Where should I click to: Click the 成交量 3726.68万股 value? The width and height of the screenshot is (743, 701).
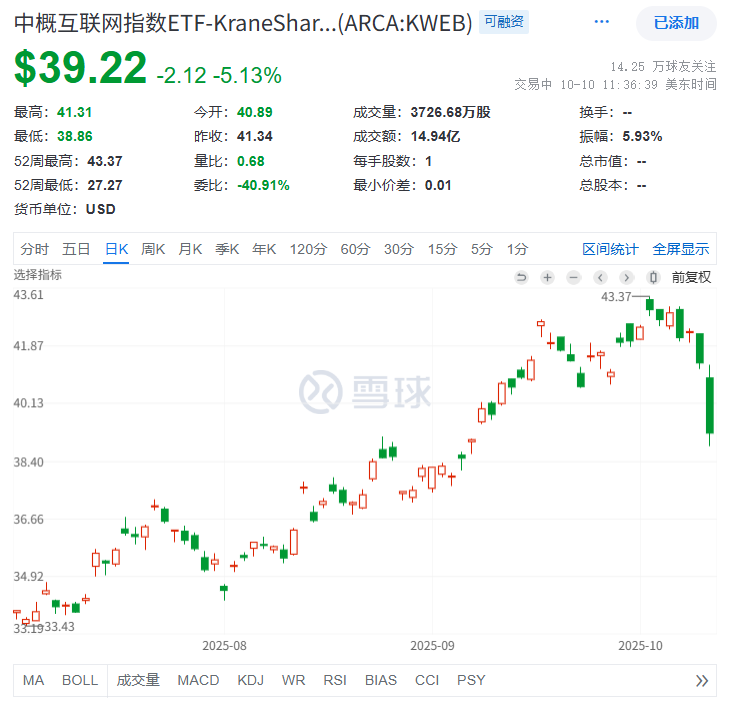point(450,112)
